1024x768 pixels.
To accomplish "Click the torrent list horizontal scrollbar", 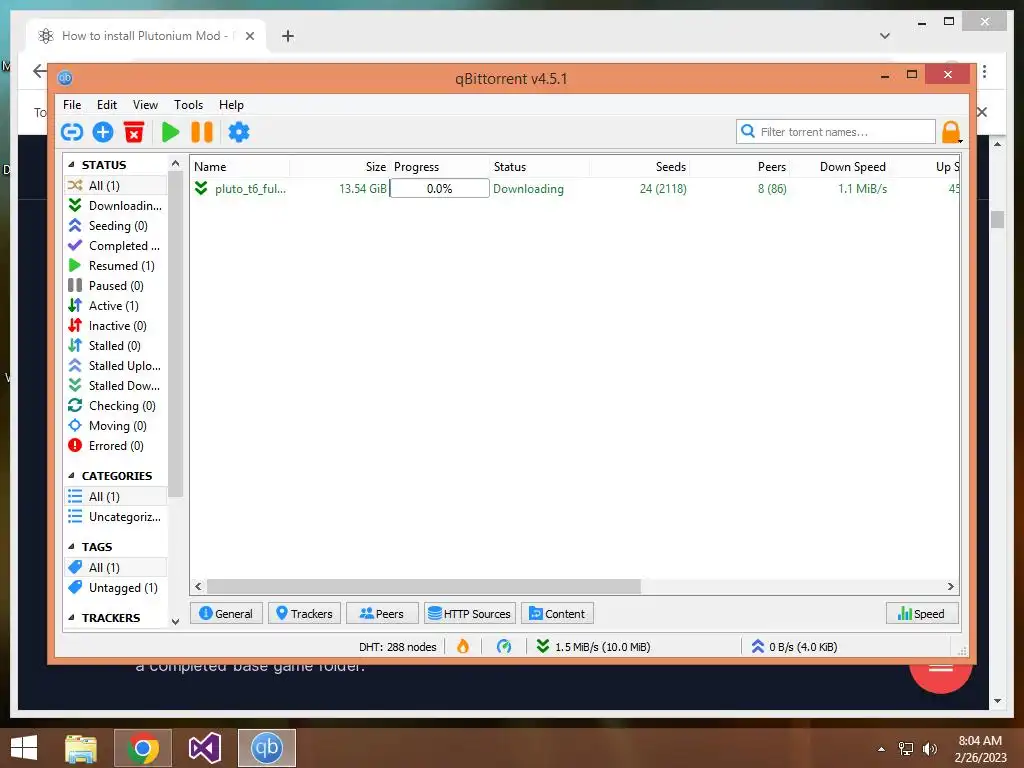I will [x=423, y=586].
